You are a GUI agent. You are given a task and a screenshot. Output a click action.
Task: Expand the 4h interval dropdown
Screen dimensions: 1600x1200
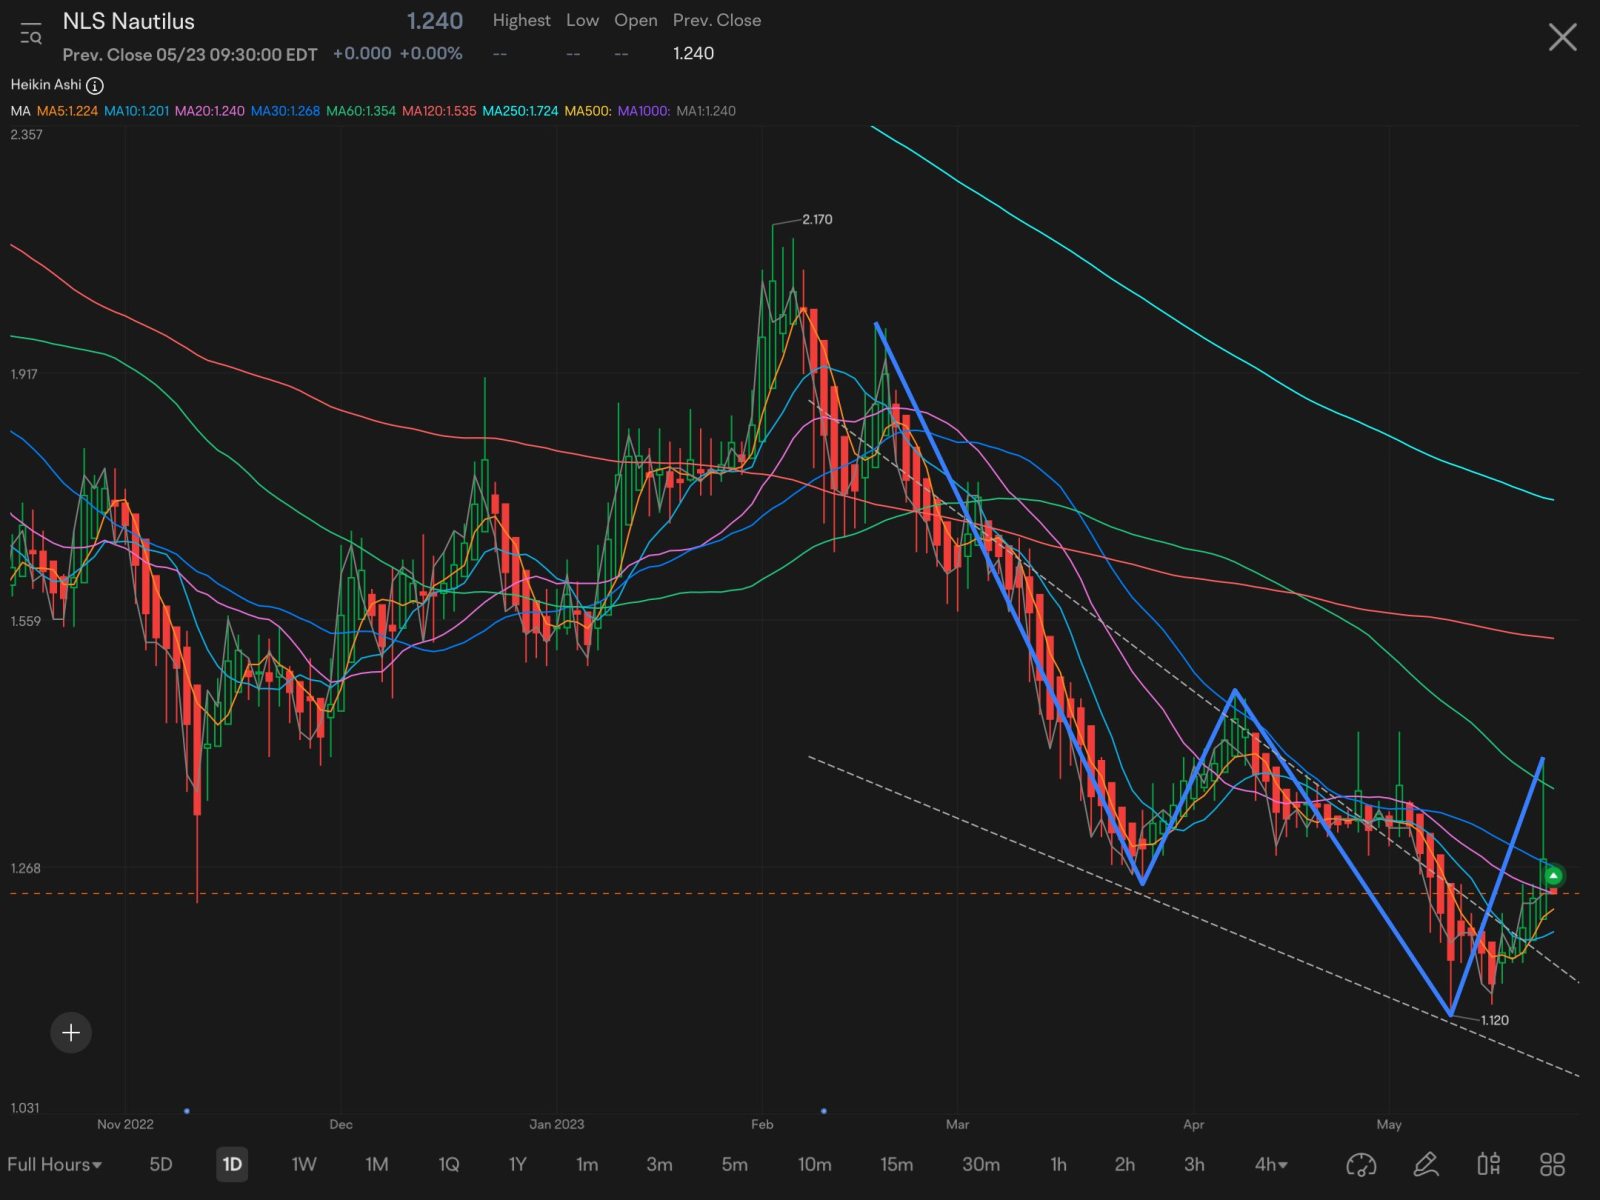coord(1271,1164)
